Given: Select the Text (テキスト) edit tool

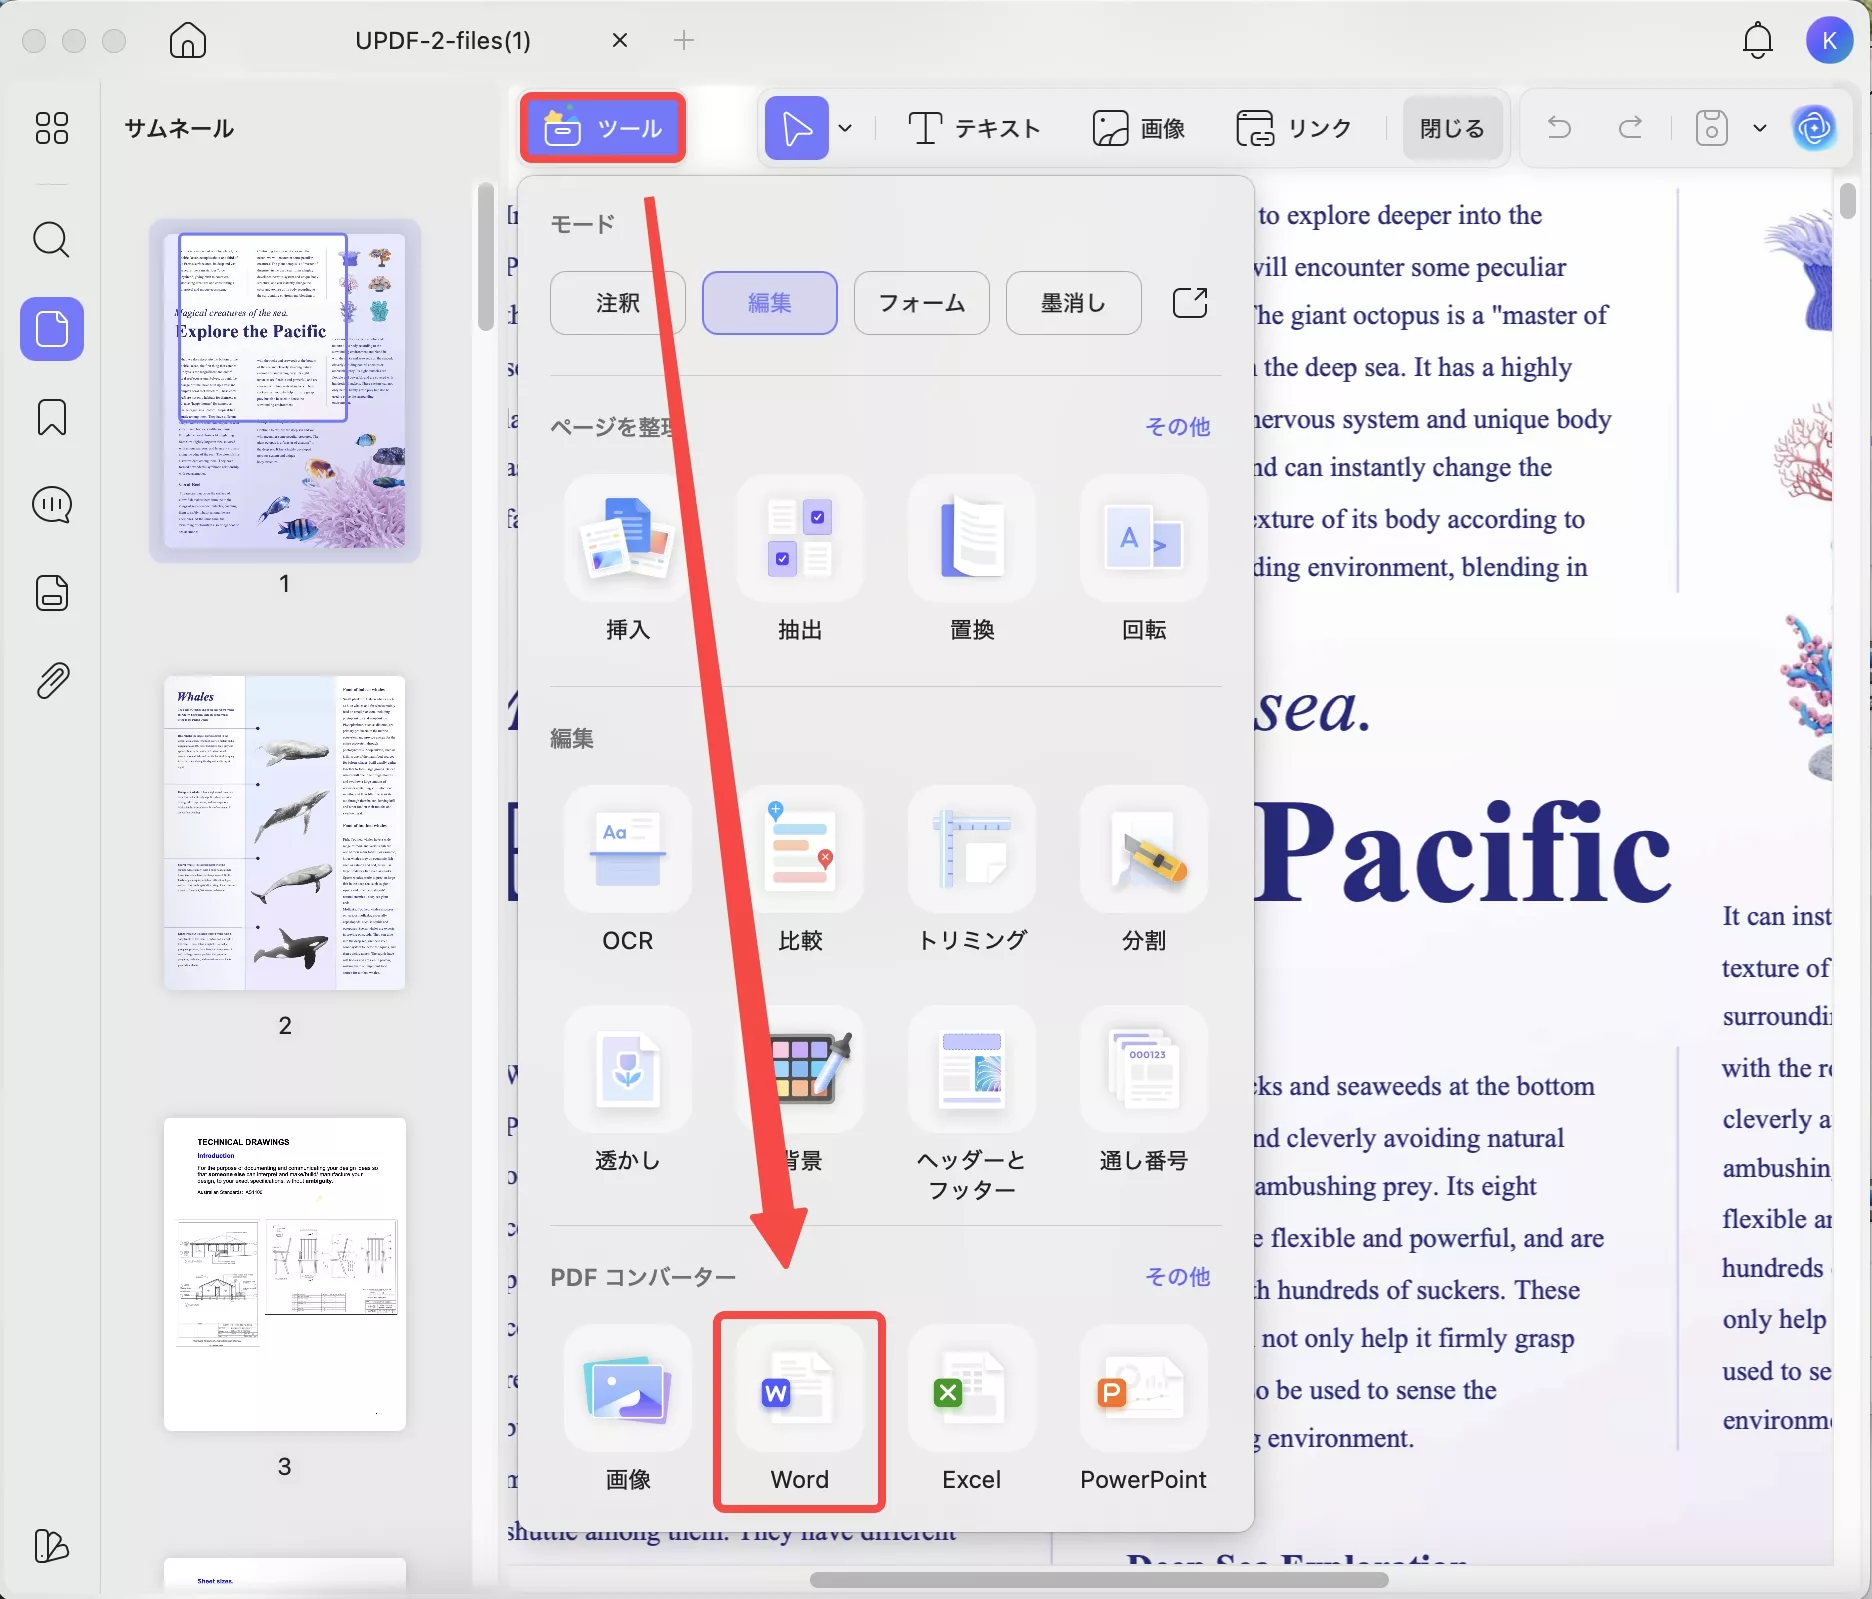Looking at the screenshot, I should click(974, 128).
